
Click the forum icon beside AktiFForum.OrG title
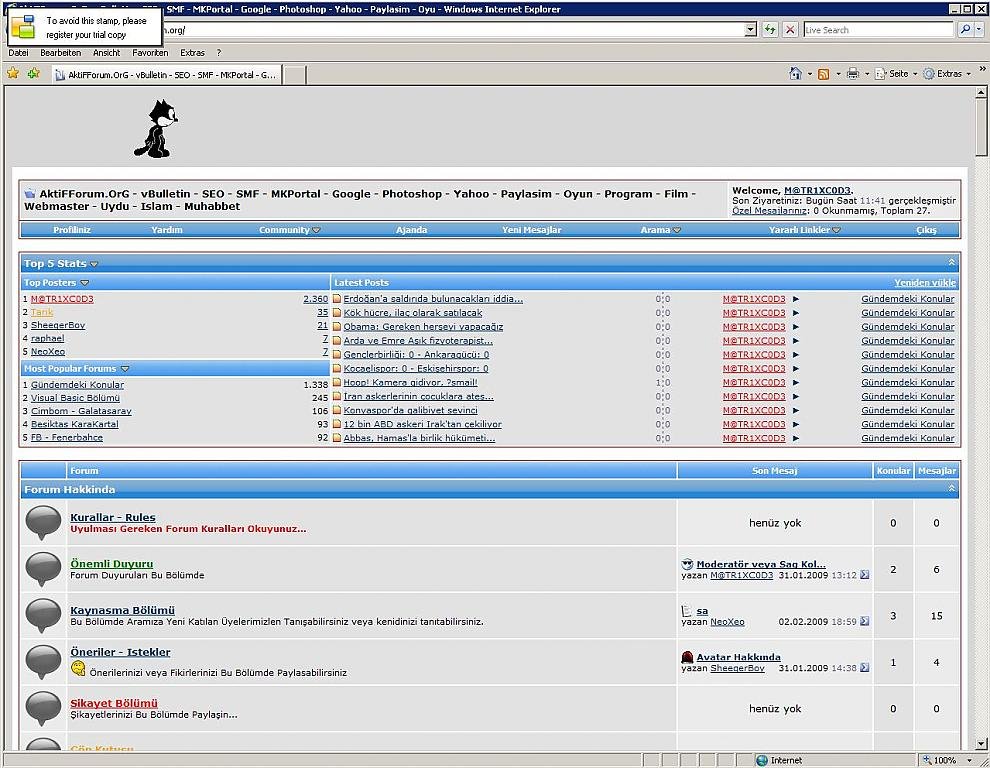pyautogui.click(x=30, y=194)
